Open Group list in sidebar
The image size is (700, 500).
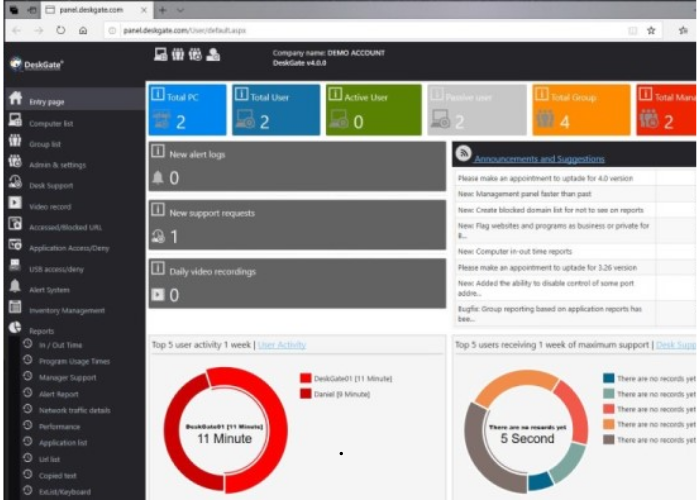pos(45,144)
